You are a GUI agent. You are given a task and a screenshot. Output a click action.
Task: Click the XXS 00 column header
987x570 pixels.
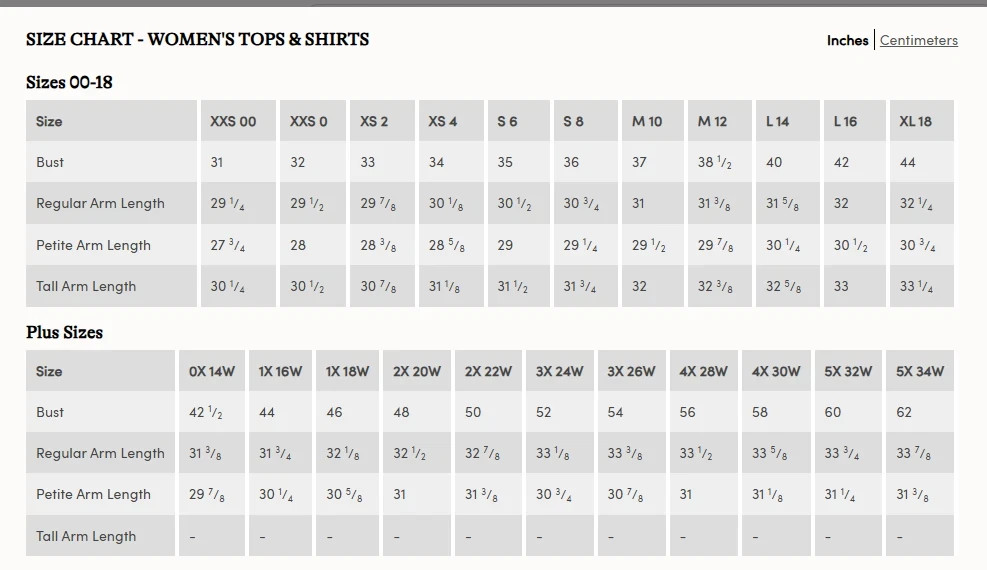click(x=233, y=121)
